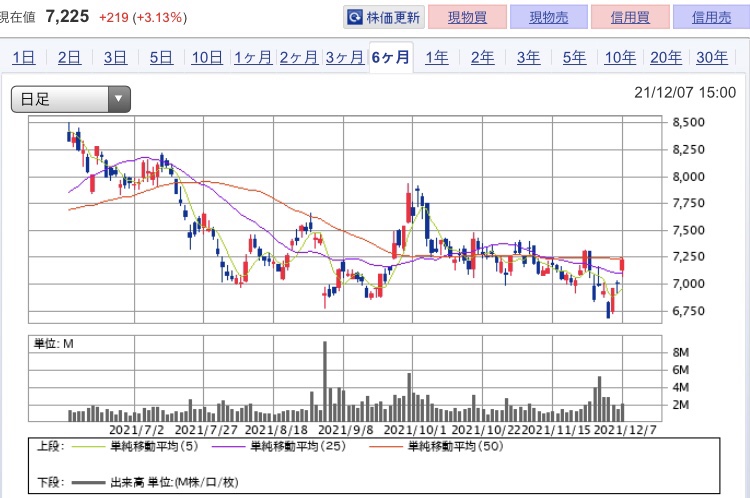Switch to the 1年 chart range
This screenshot has height=498, width=750.
click(437, 58)
